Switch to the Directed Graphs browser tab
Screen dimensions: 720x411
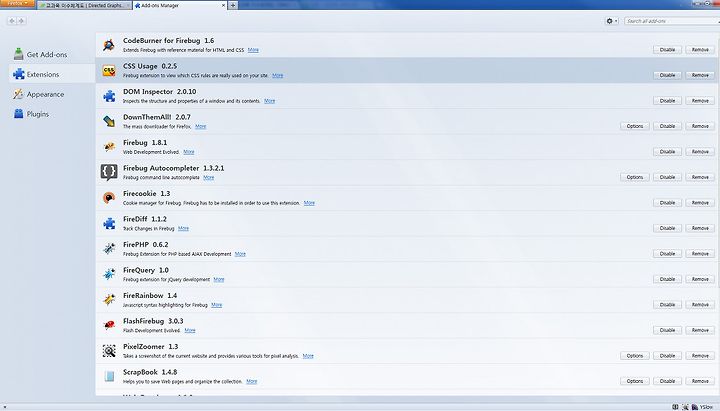click(84, 6)
